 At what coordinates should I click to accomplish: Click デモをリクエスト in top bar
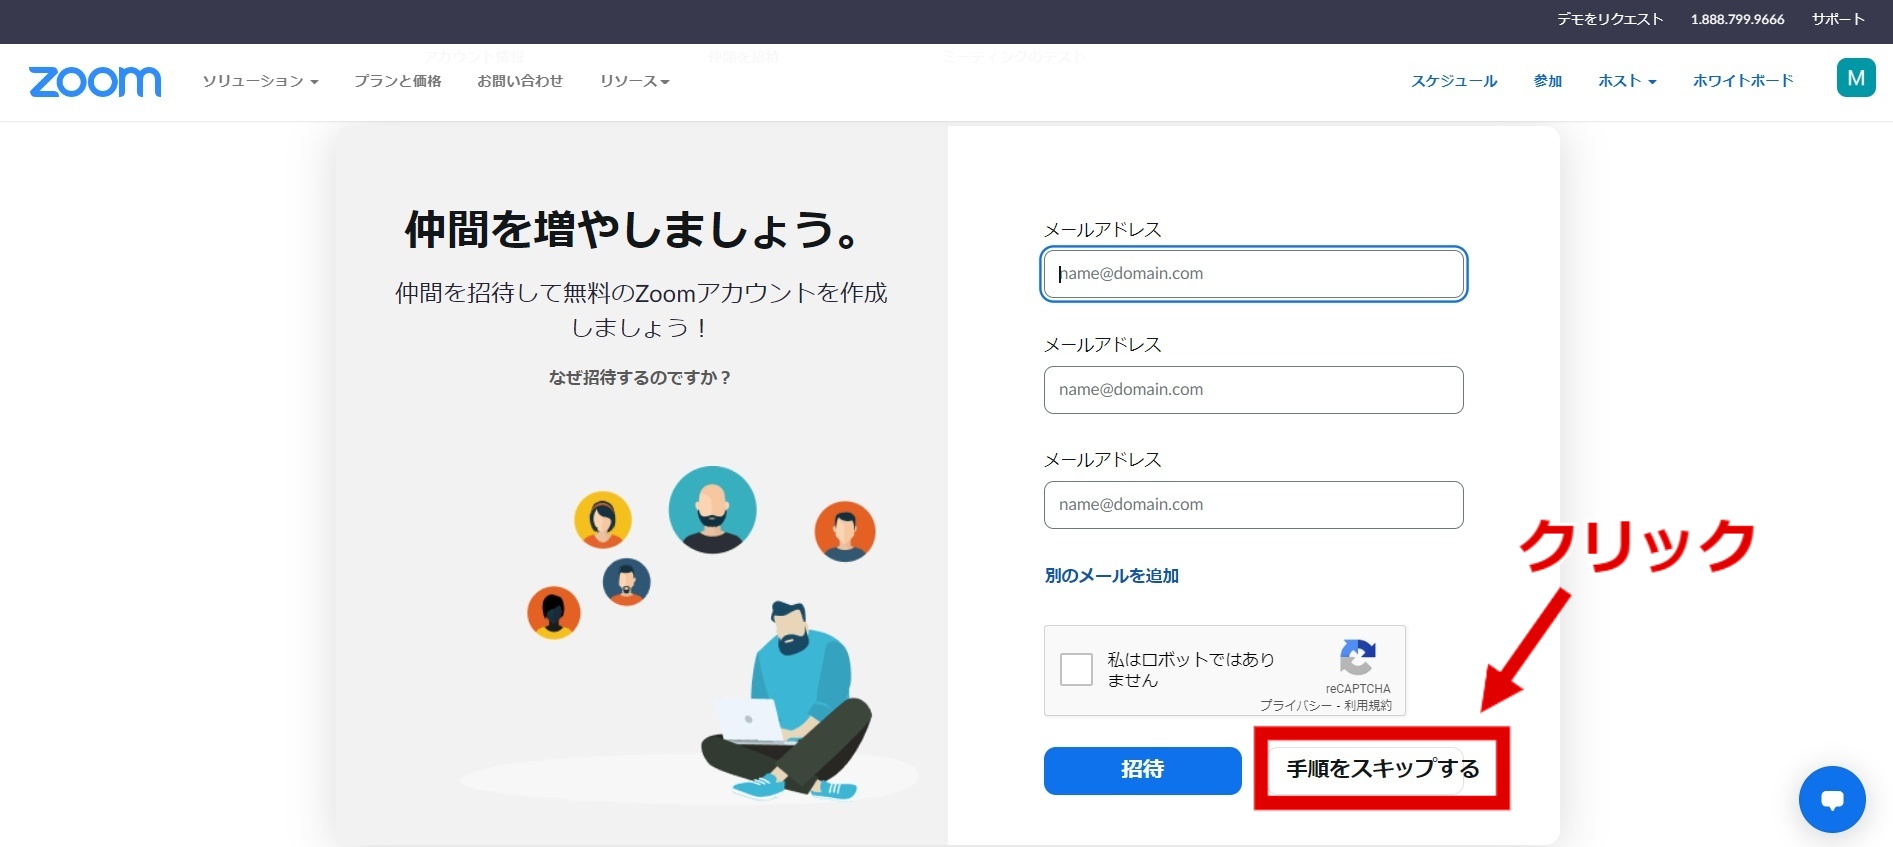[x=1610, y=19]
